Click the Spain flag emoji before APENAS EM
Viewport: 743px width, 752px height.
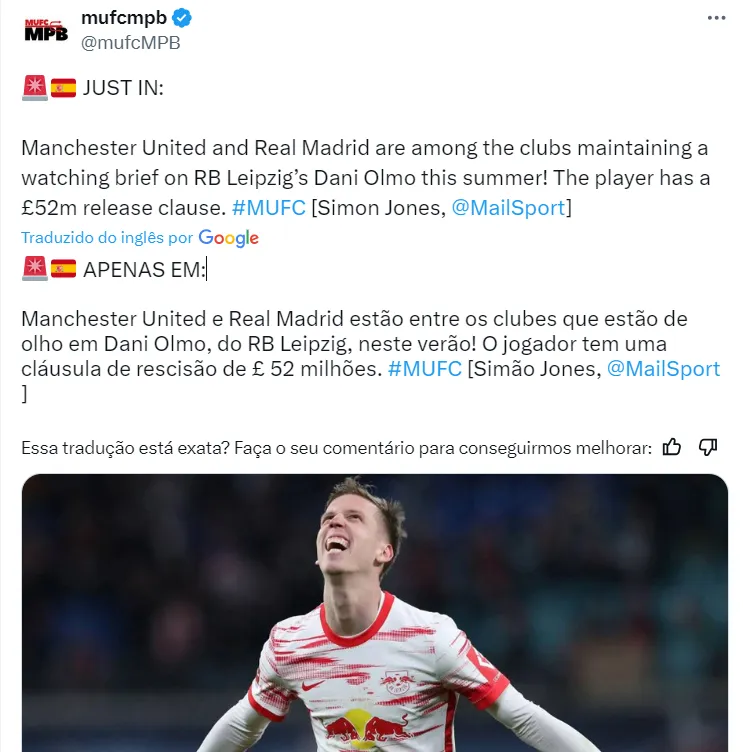(x=63, y=269)
